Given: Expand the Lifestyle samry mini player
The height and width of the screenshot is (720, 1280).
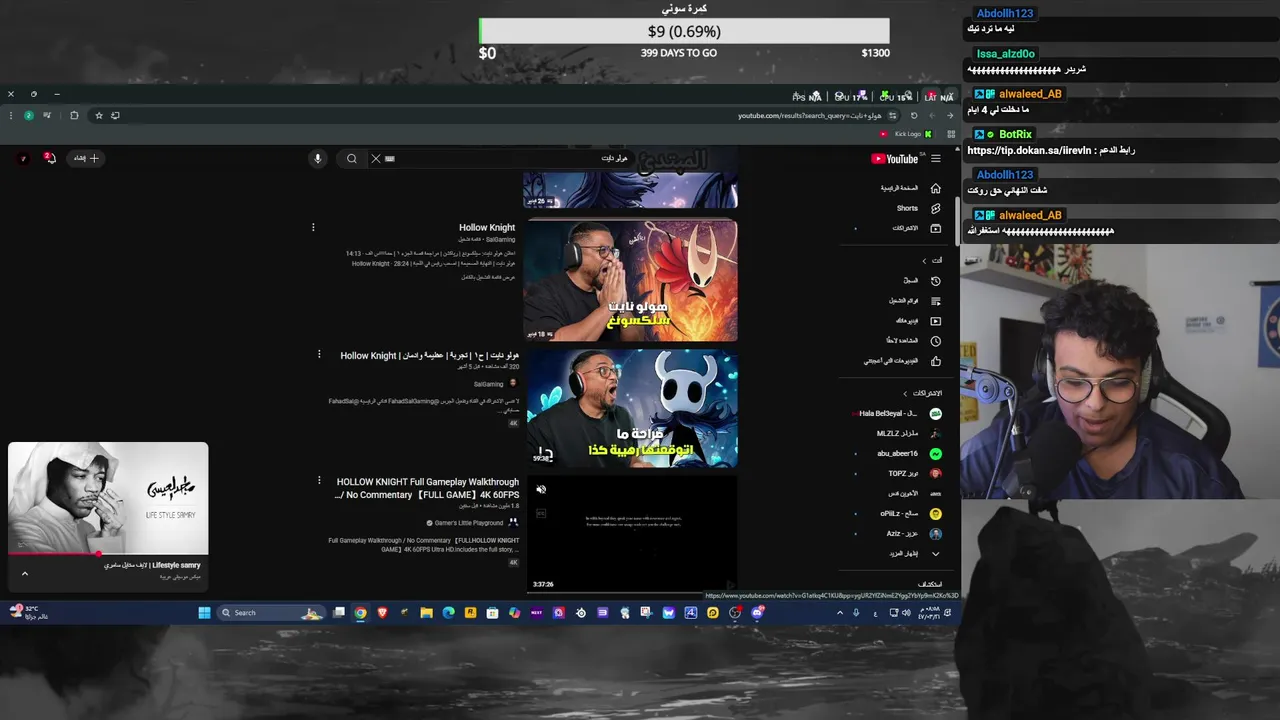Looking at the screenshot, I should pyautogui.click(x=25, y=574).
